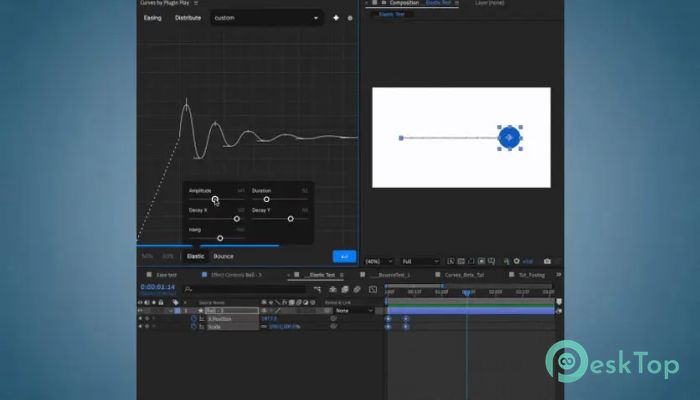Select first X Position keyframe

(388, 319)
